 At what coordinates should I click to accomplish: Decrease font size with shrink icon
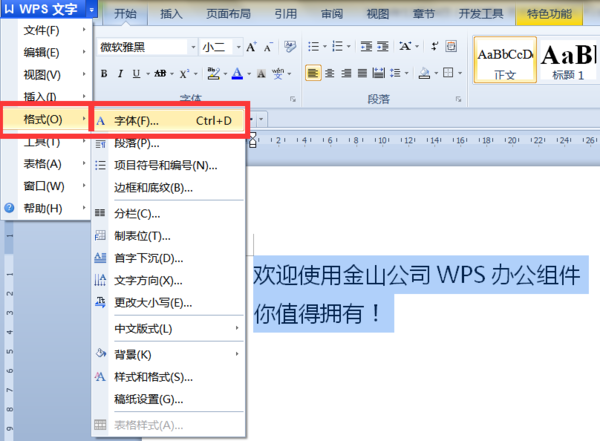click(268, 47)
